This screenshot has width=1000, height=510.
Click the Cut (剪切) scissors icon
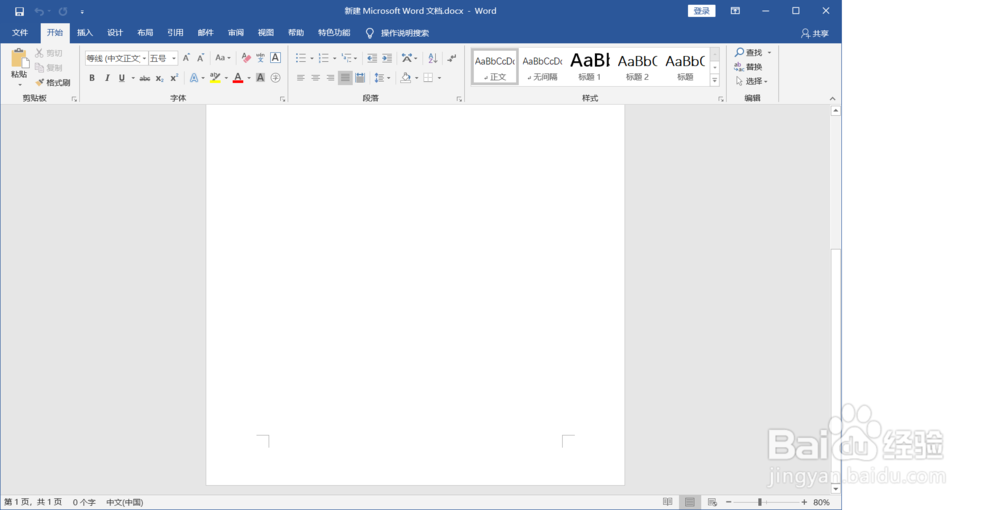tap(40, 53)
